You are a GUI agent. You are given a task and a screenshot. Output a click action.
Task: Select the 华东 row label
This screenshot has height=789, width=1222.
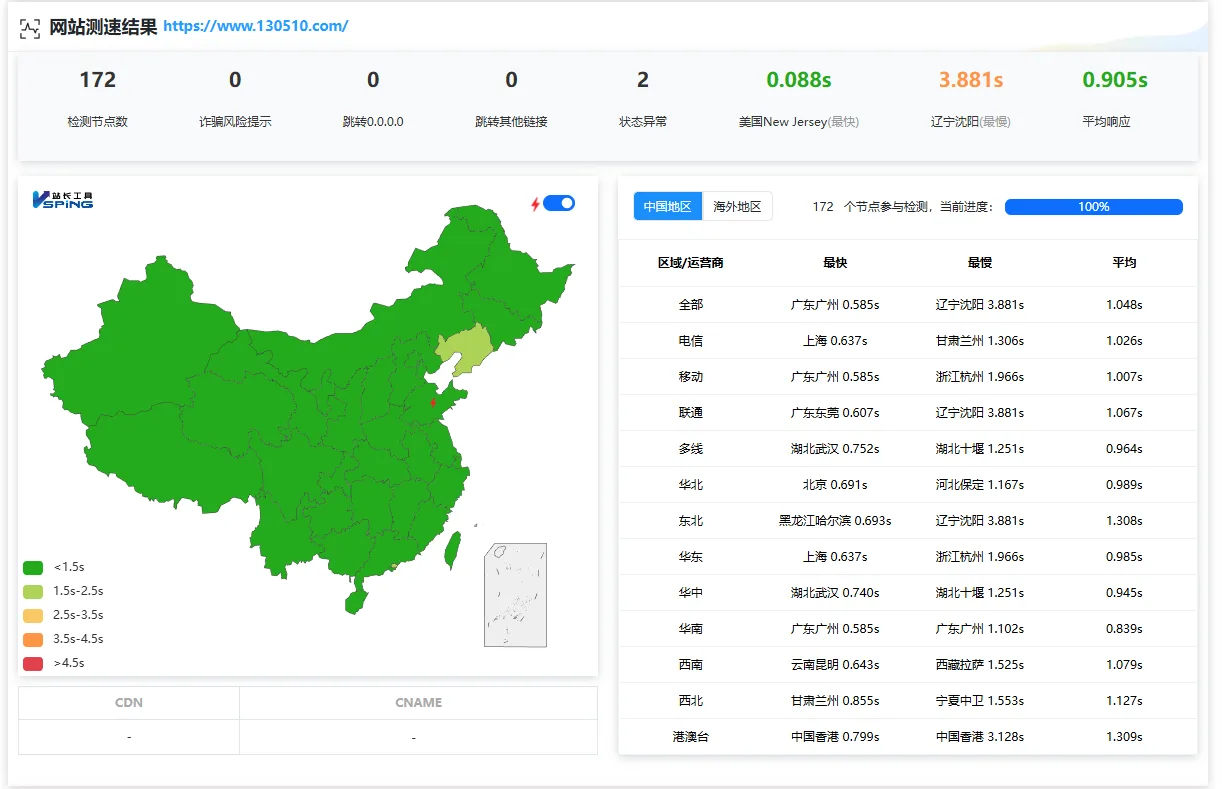(x=690, y=557)
